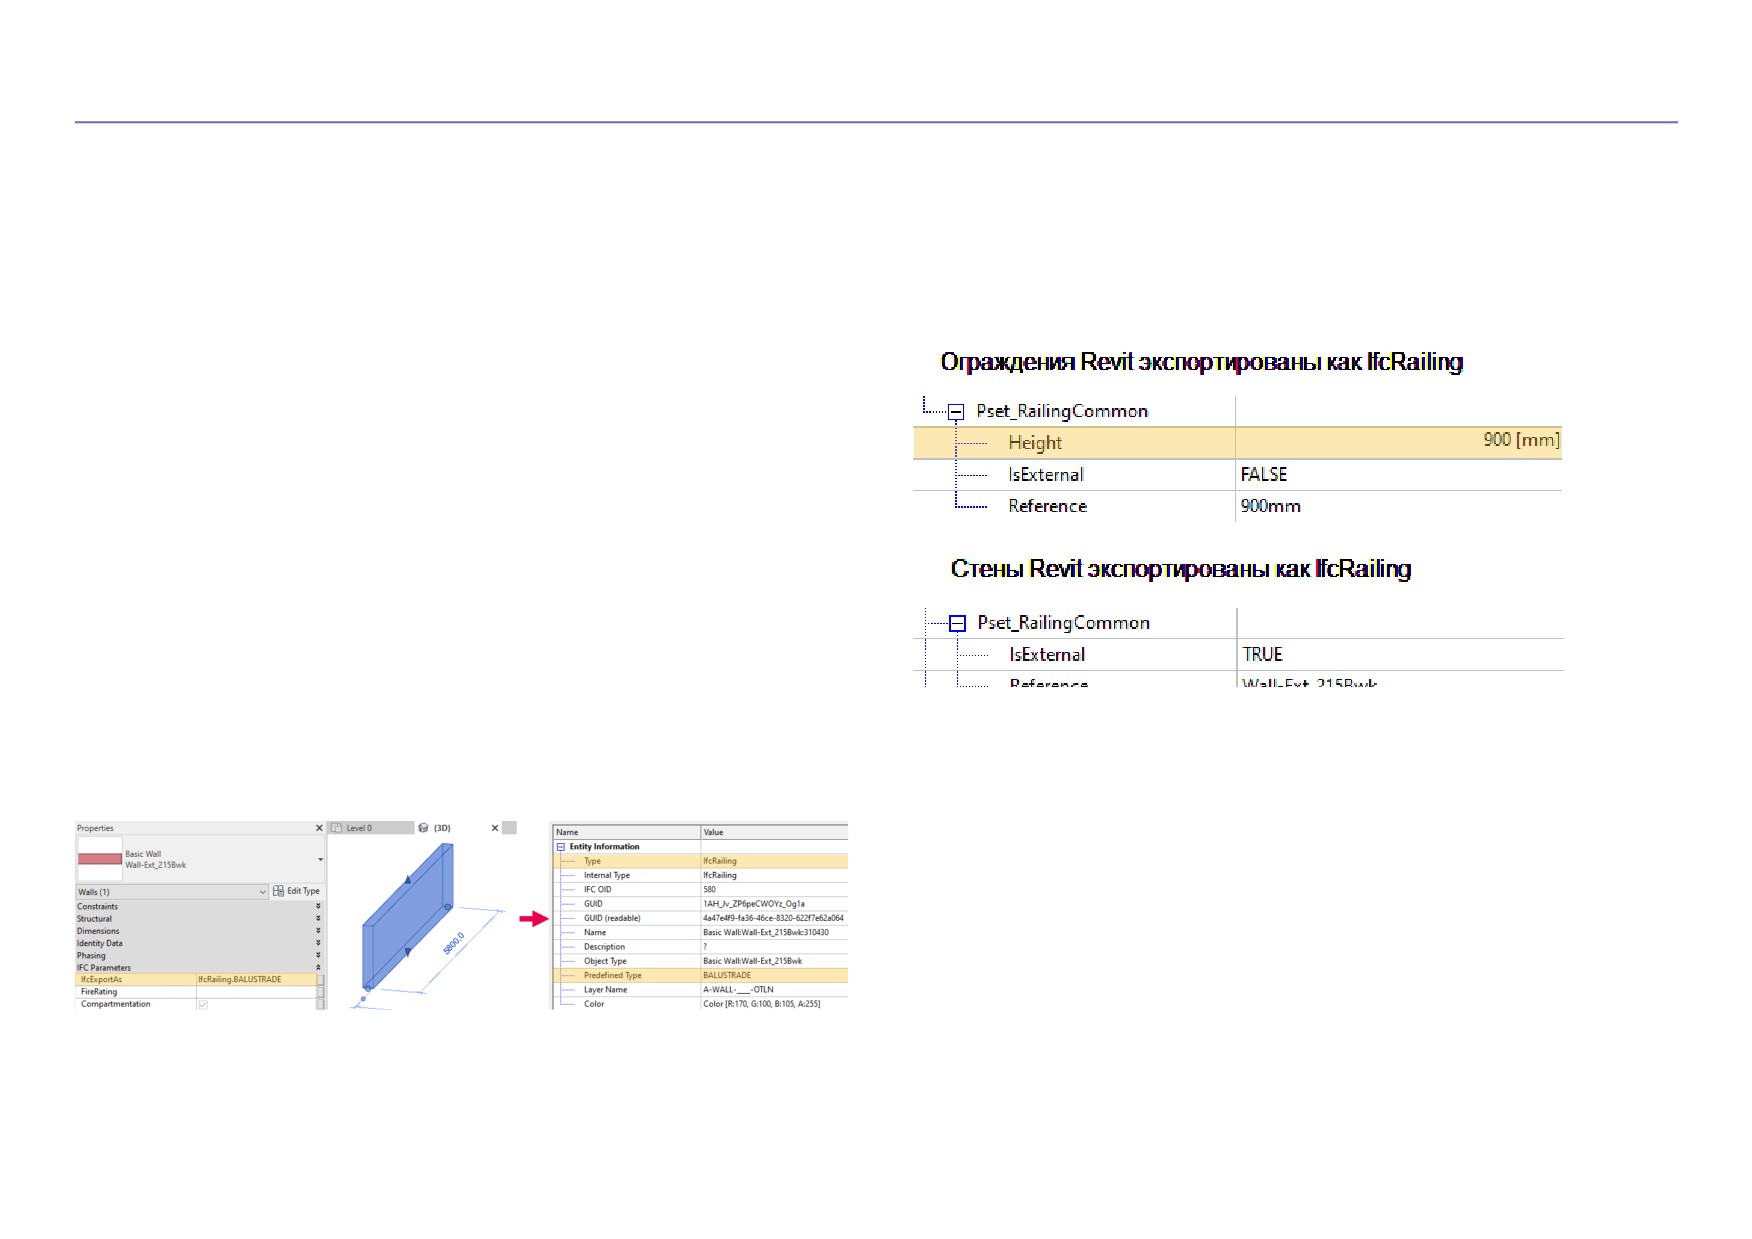Click the readable GUID value starting 4a47e4f9
The image size is (1752, 1239).
tap(773, 918)
